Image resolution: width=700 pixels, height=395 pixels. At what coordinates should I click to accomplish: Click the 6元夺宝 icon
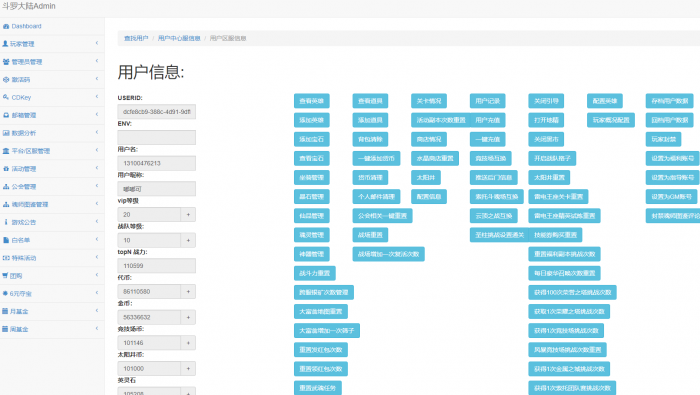(x=5, y=294)
